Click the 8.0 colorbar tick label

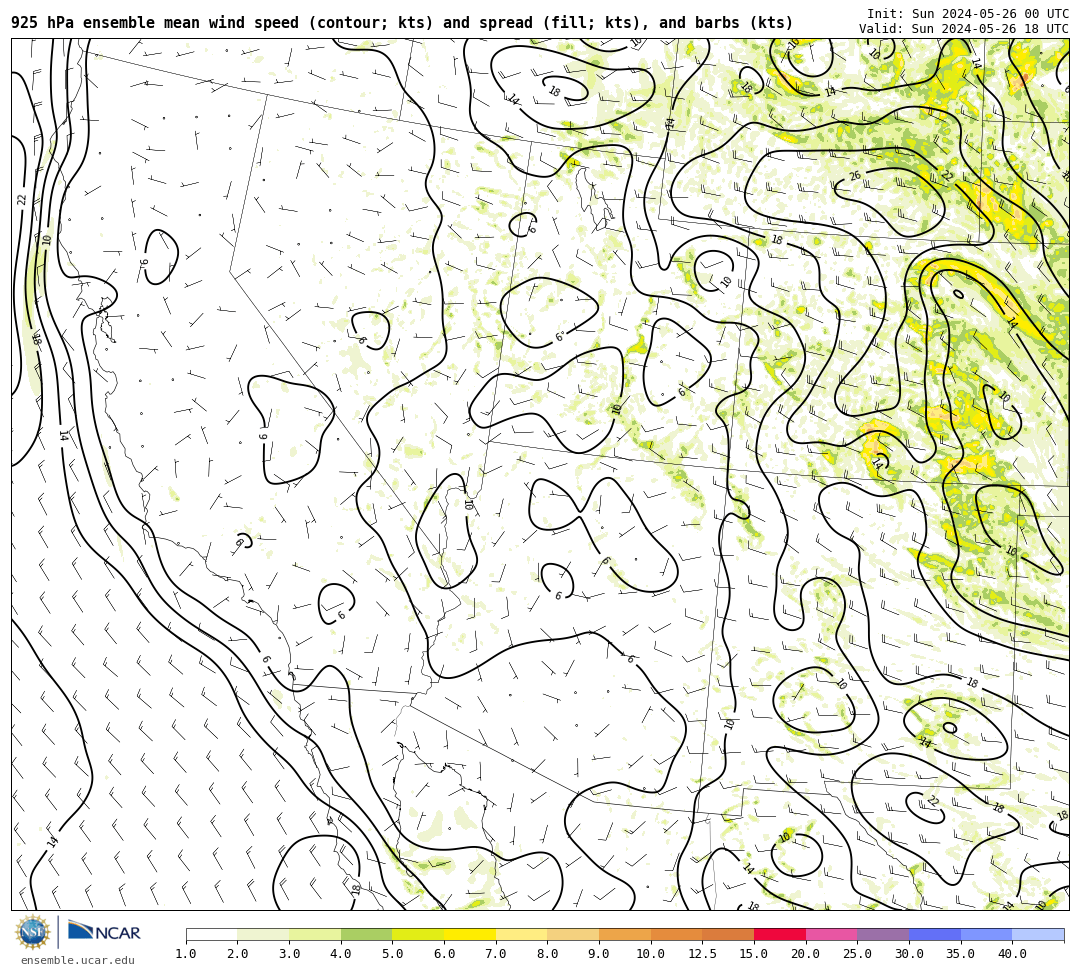[x=548, y=954]
